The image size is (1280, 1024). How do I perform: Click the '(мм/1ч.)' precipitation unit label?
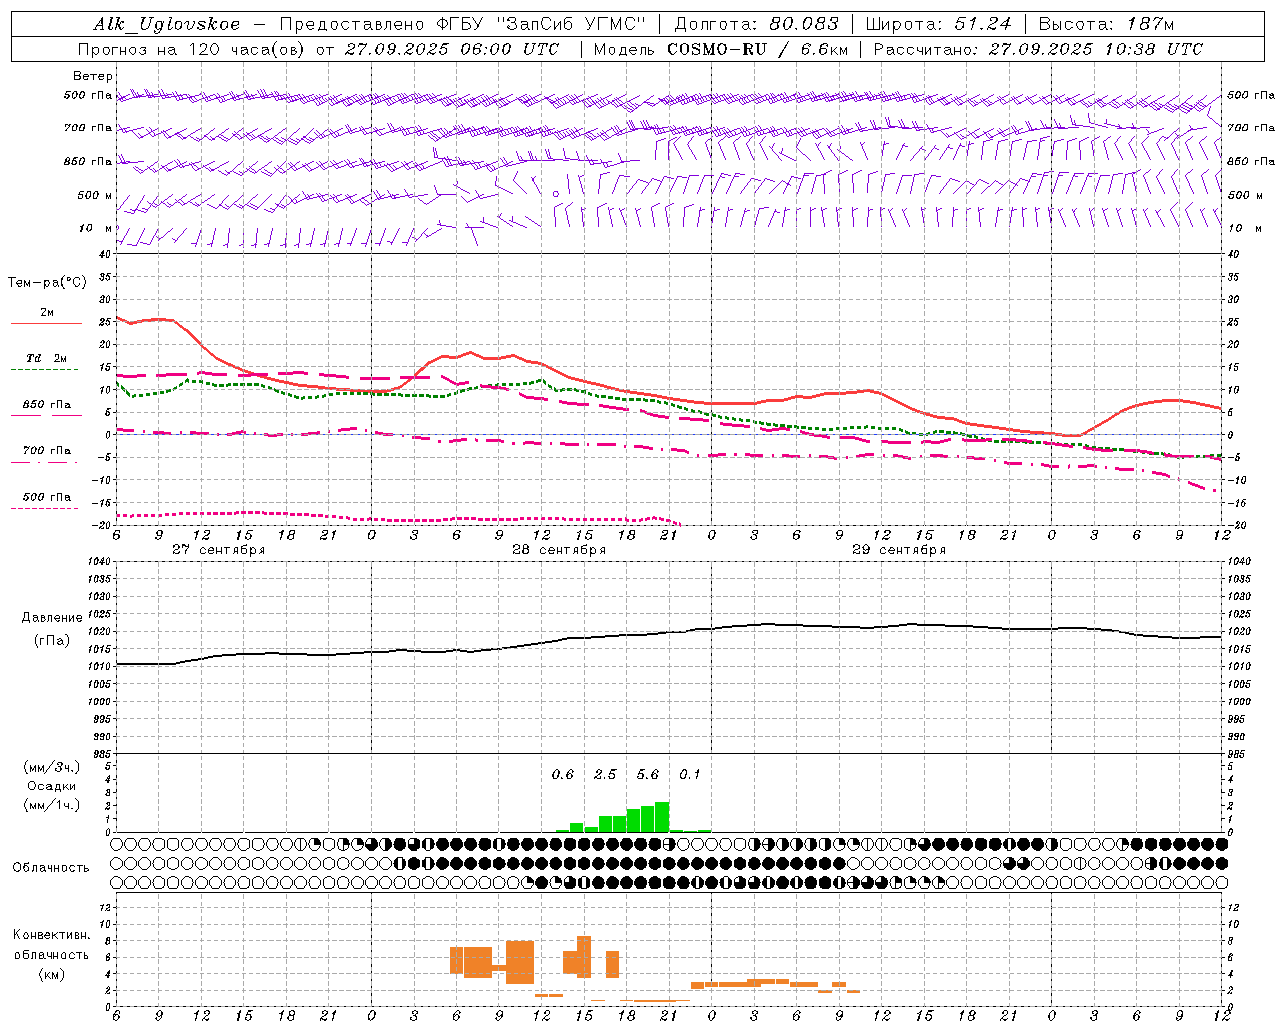[x=51, y=805]
